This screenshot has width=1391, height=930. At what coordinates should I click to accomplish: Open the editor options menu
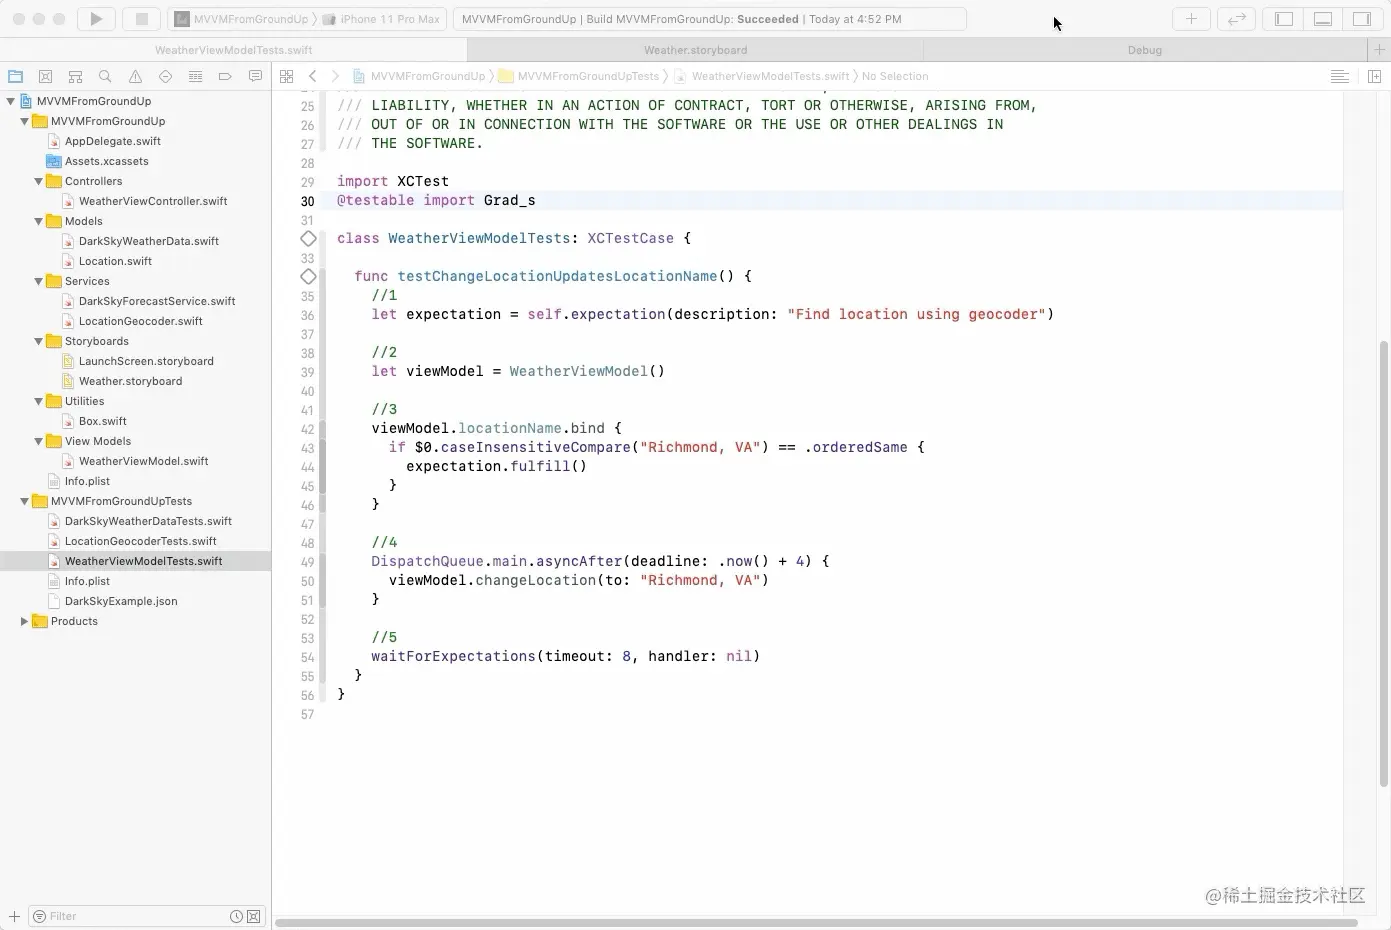coord(1340,76)
